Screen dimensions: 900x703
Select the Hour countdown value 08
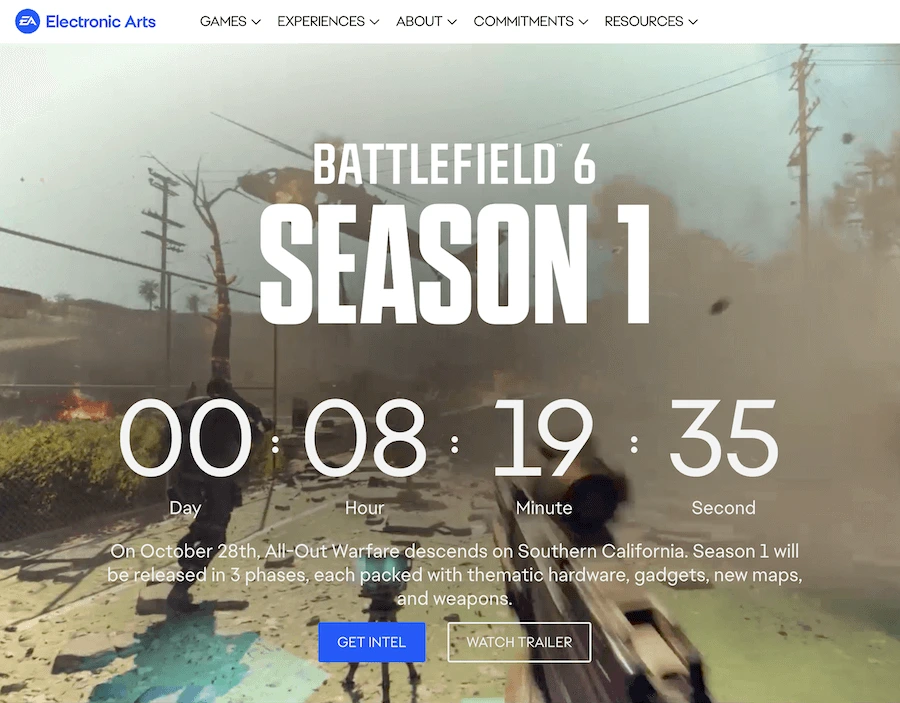point(365,440)
